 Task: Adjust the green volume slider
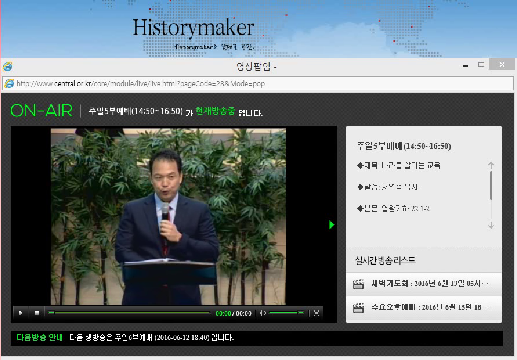(x=287, y=313)
